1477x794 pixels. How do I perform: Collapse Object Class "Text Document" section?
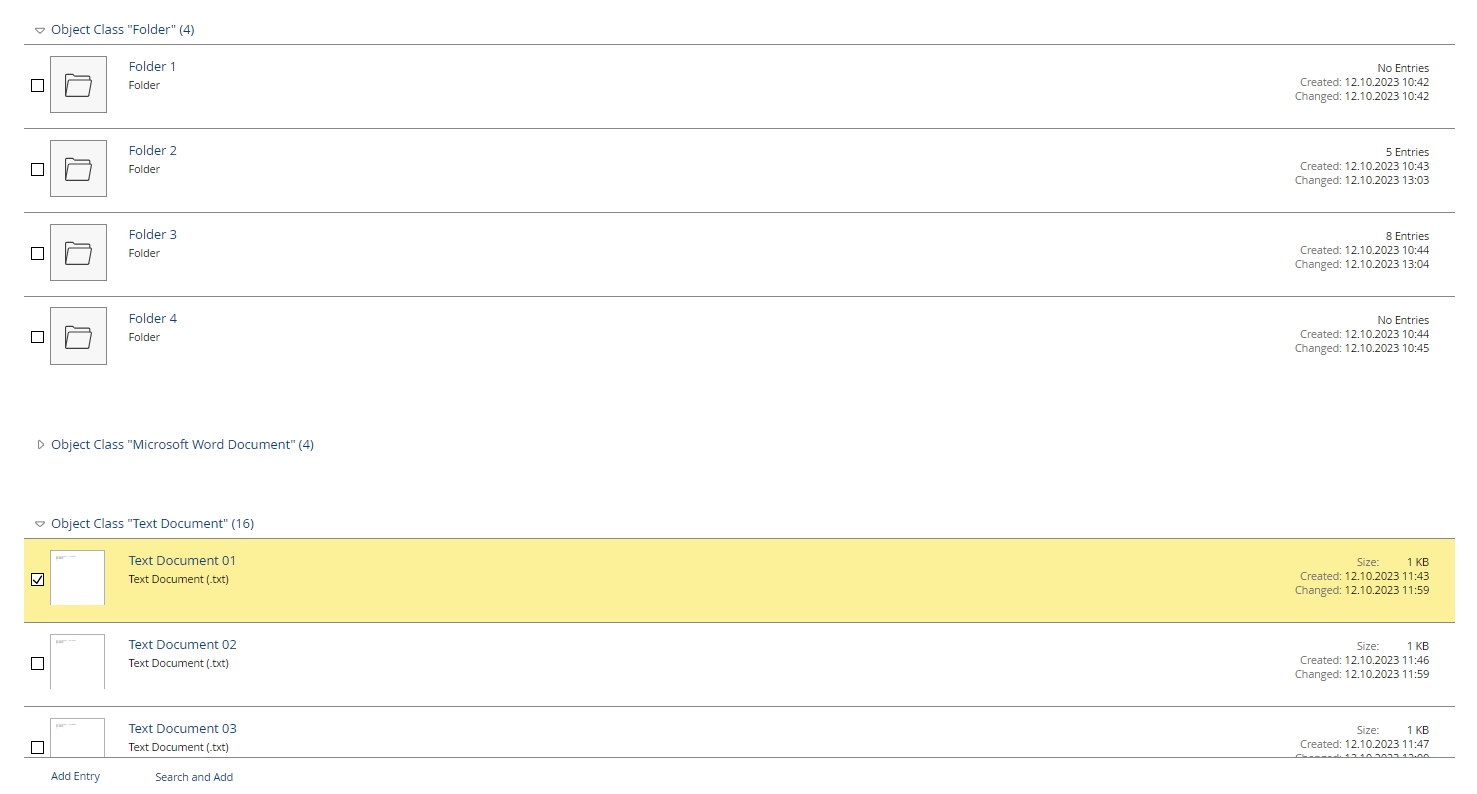(39, 523)
